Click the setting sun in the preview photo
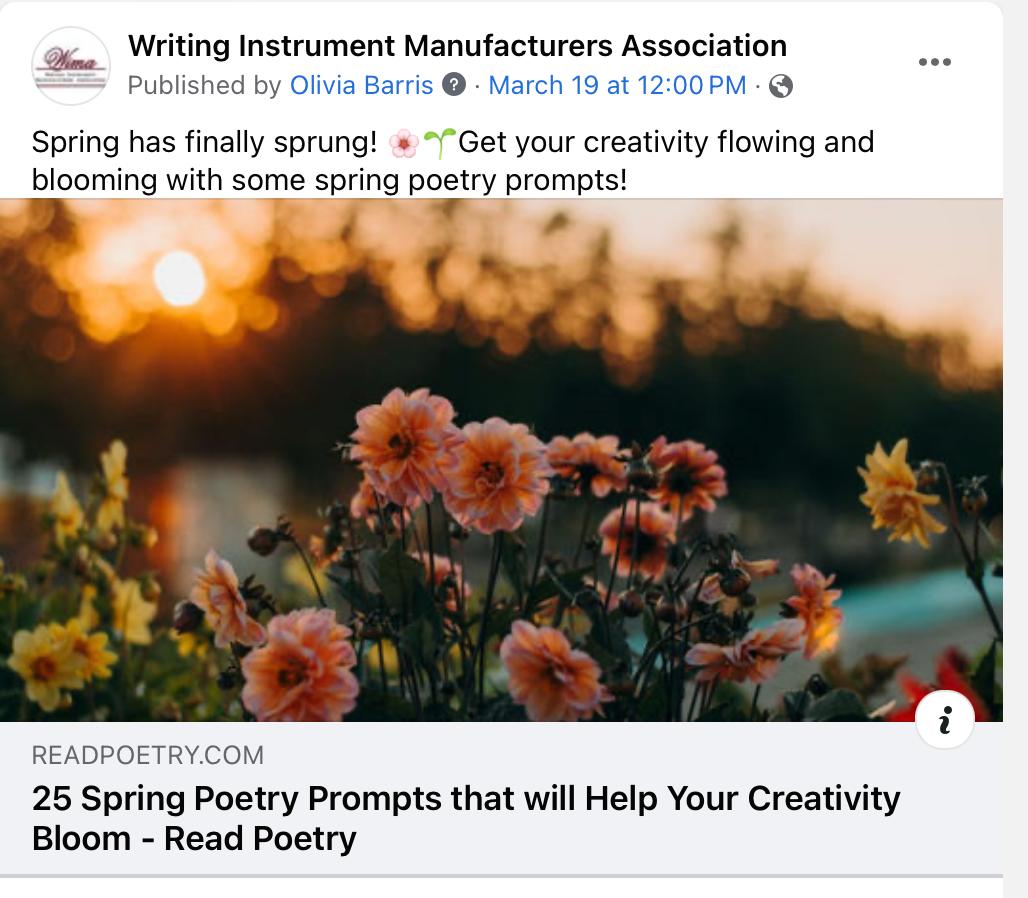The image size is (1028, 898). click(180, 277)
